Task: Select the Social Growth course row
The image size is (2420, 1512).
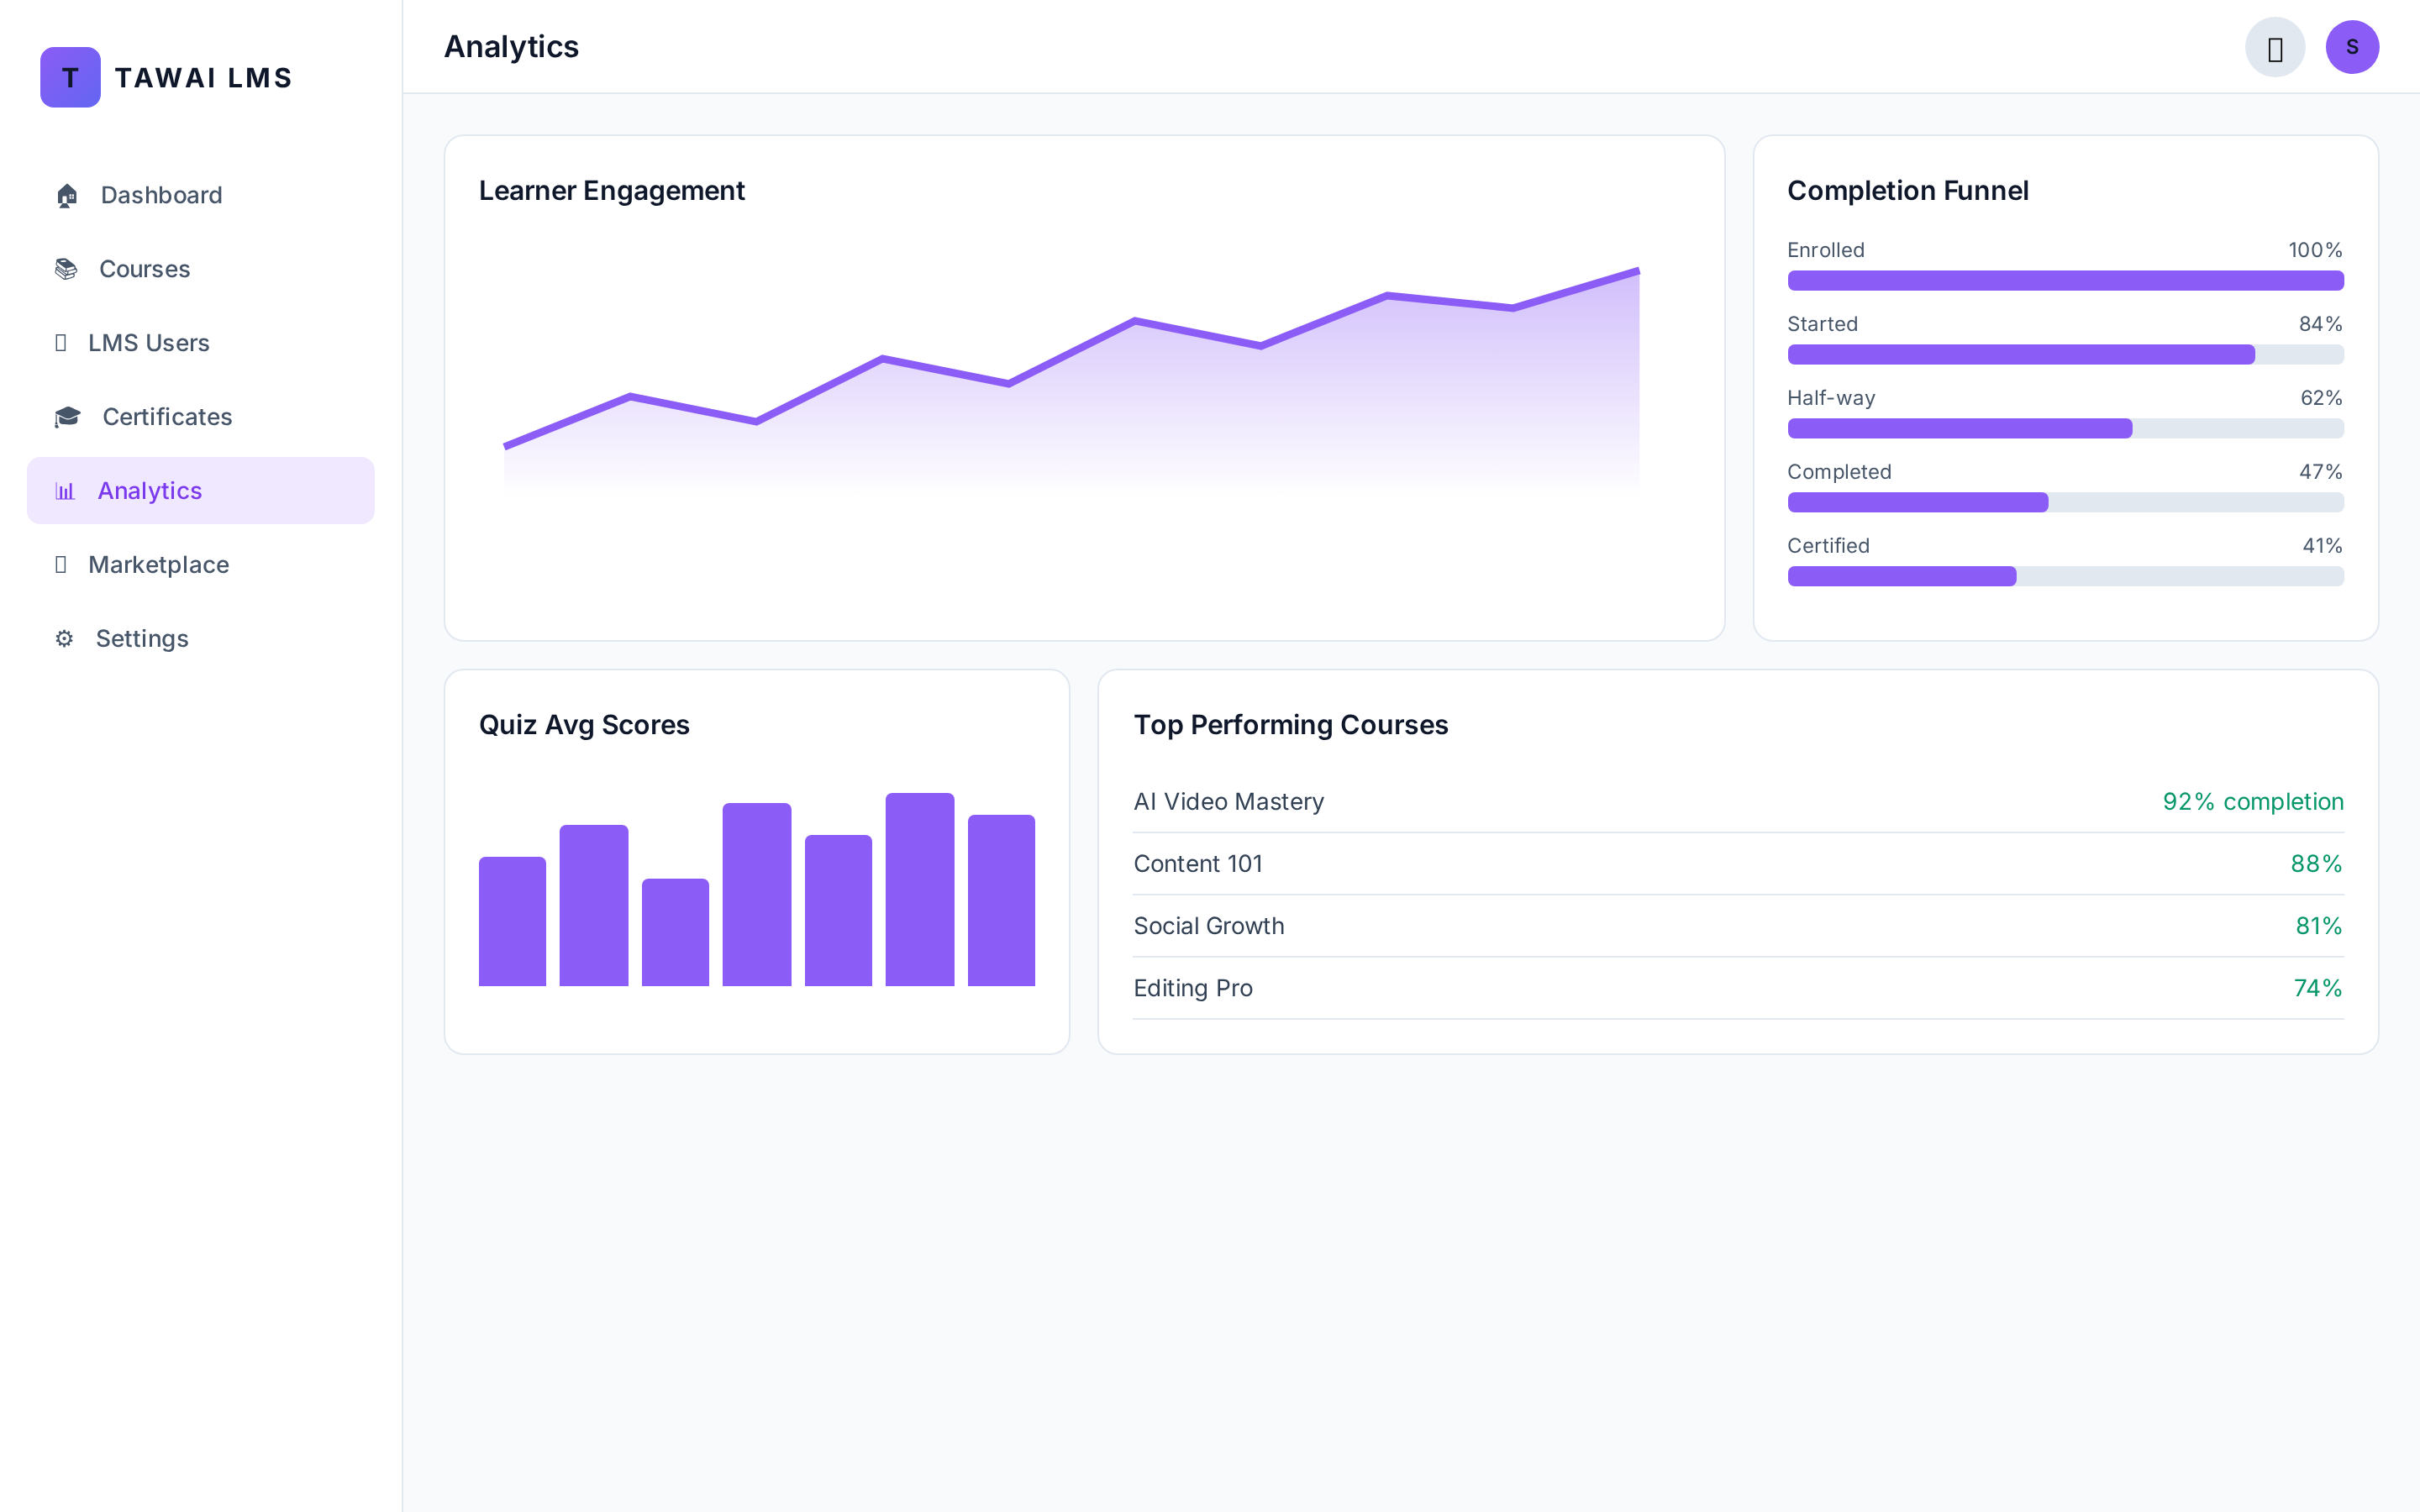Action: (x=1738, y=926)
